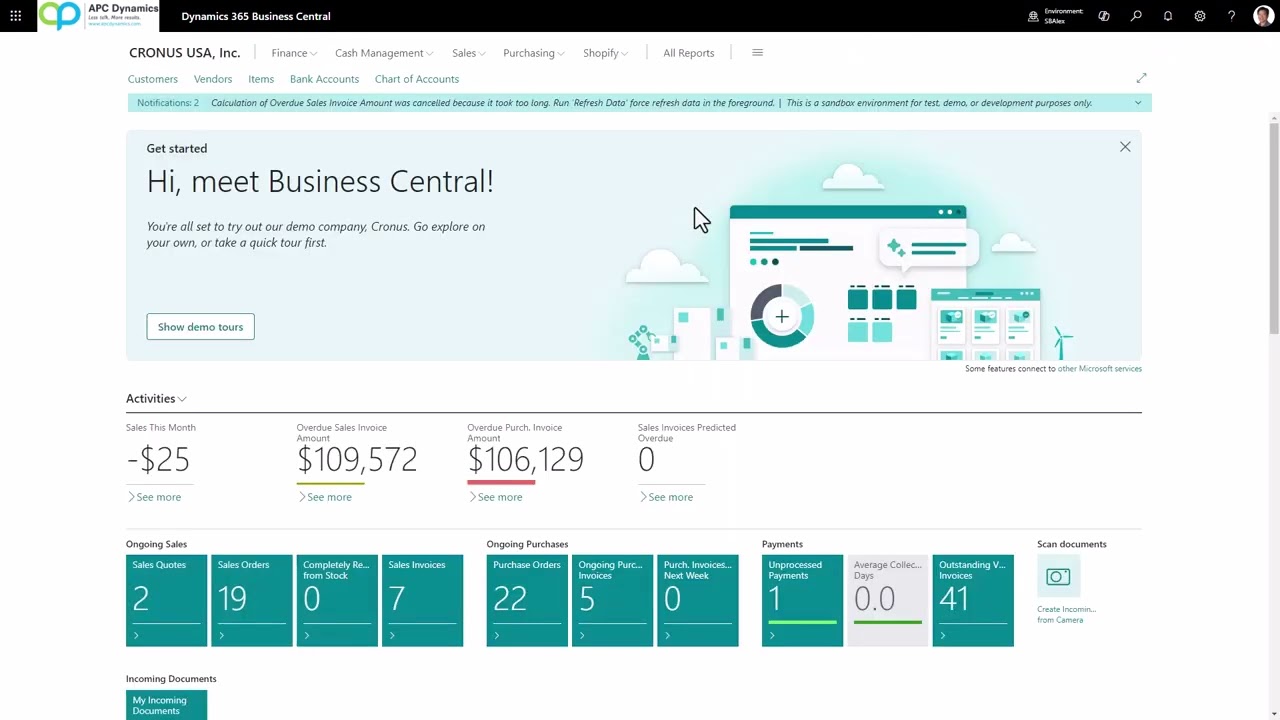Open the Outstanding Vendor Invoices tile
Image resolution: width=1280 pixels, height=720 pixels.
click(973, 600)
